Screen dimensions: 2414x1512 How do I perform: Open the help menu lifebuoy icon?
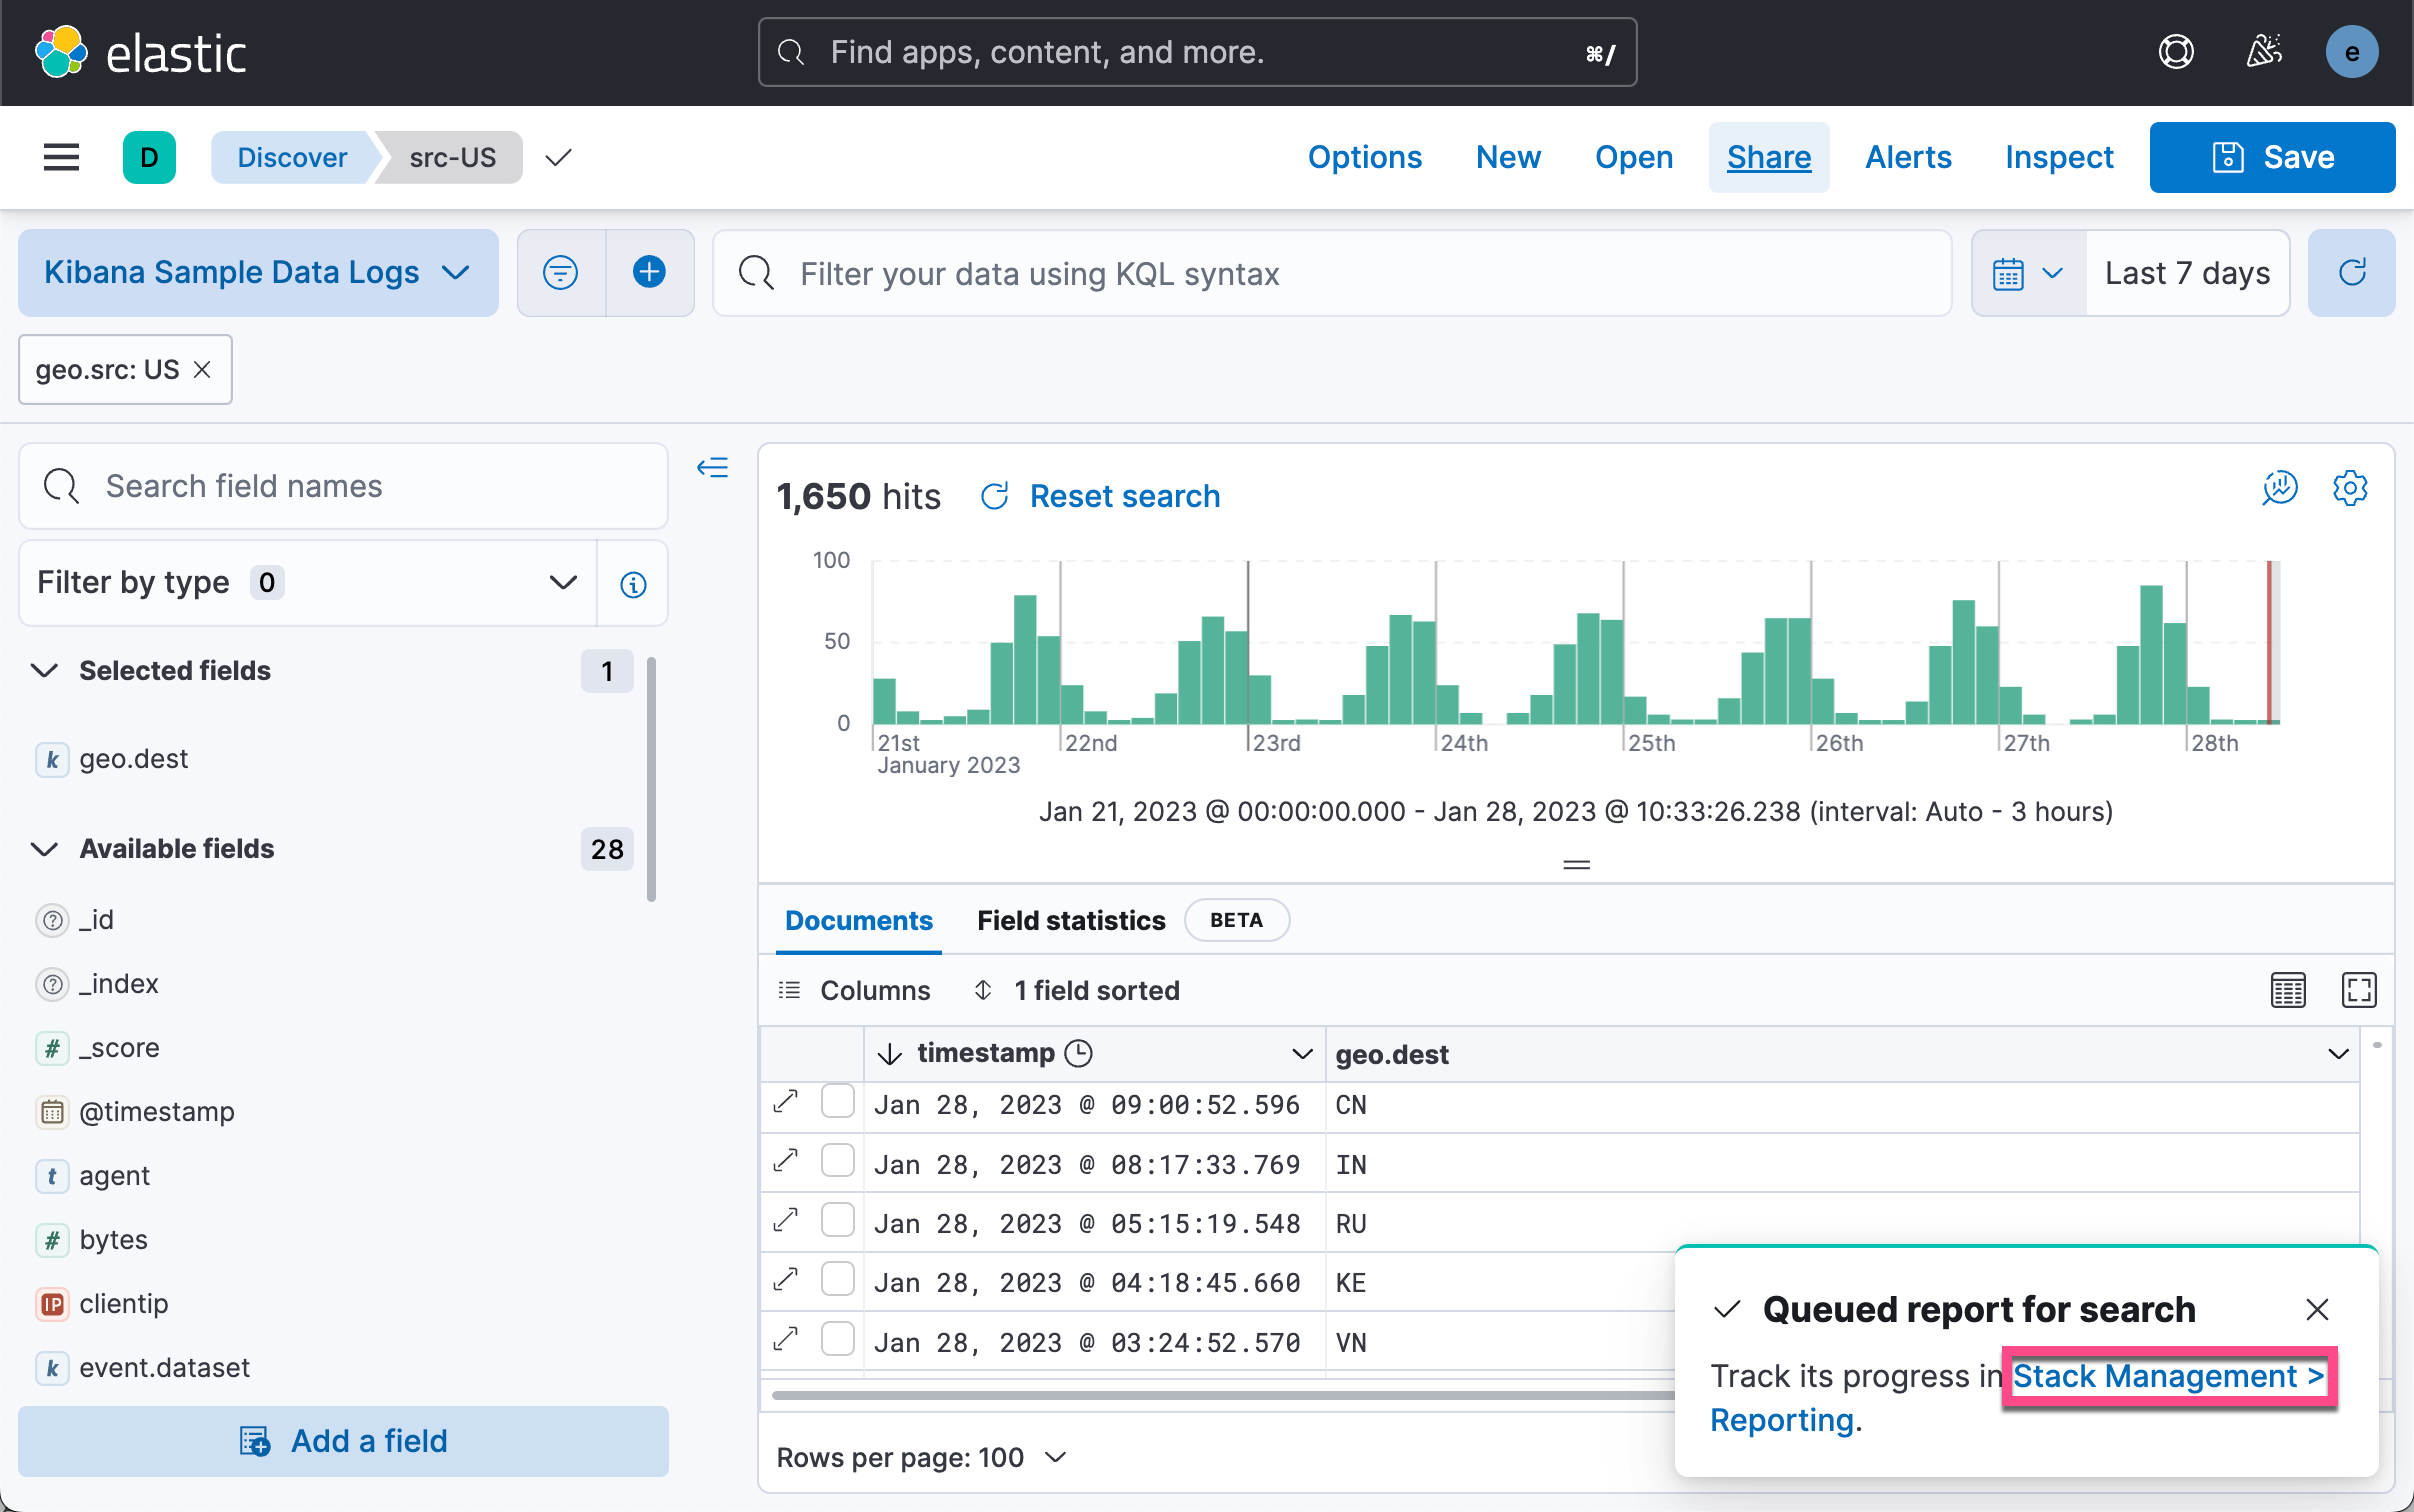2176,52
